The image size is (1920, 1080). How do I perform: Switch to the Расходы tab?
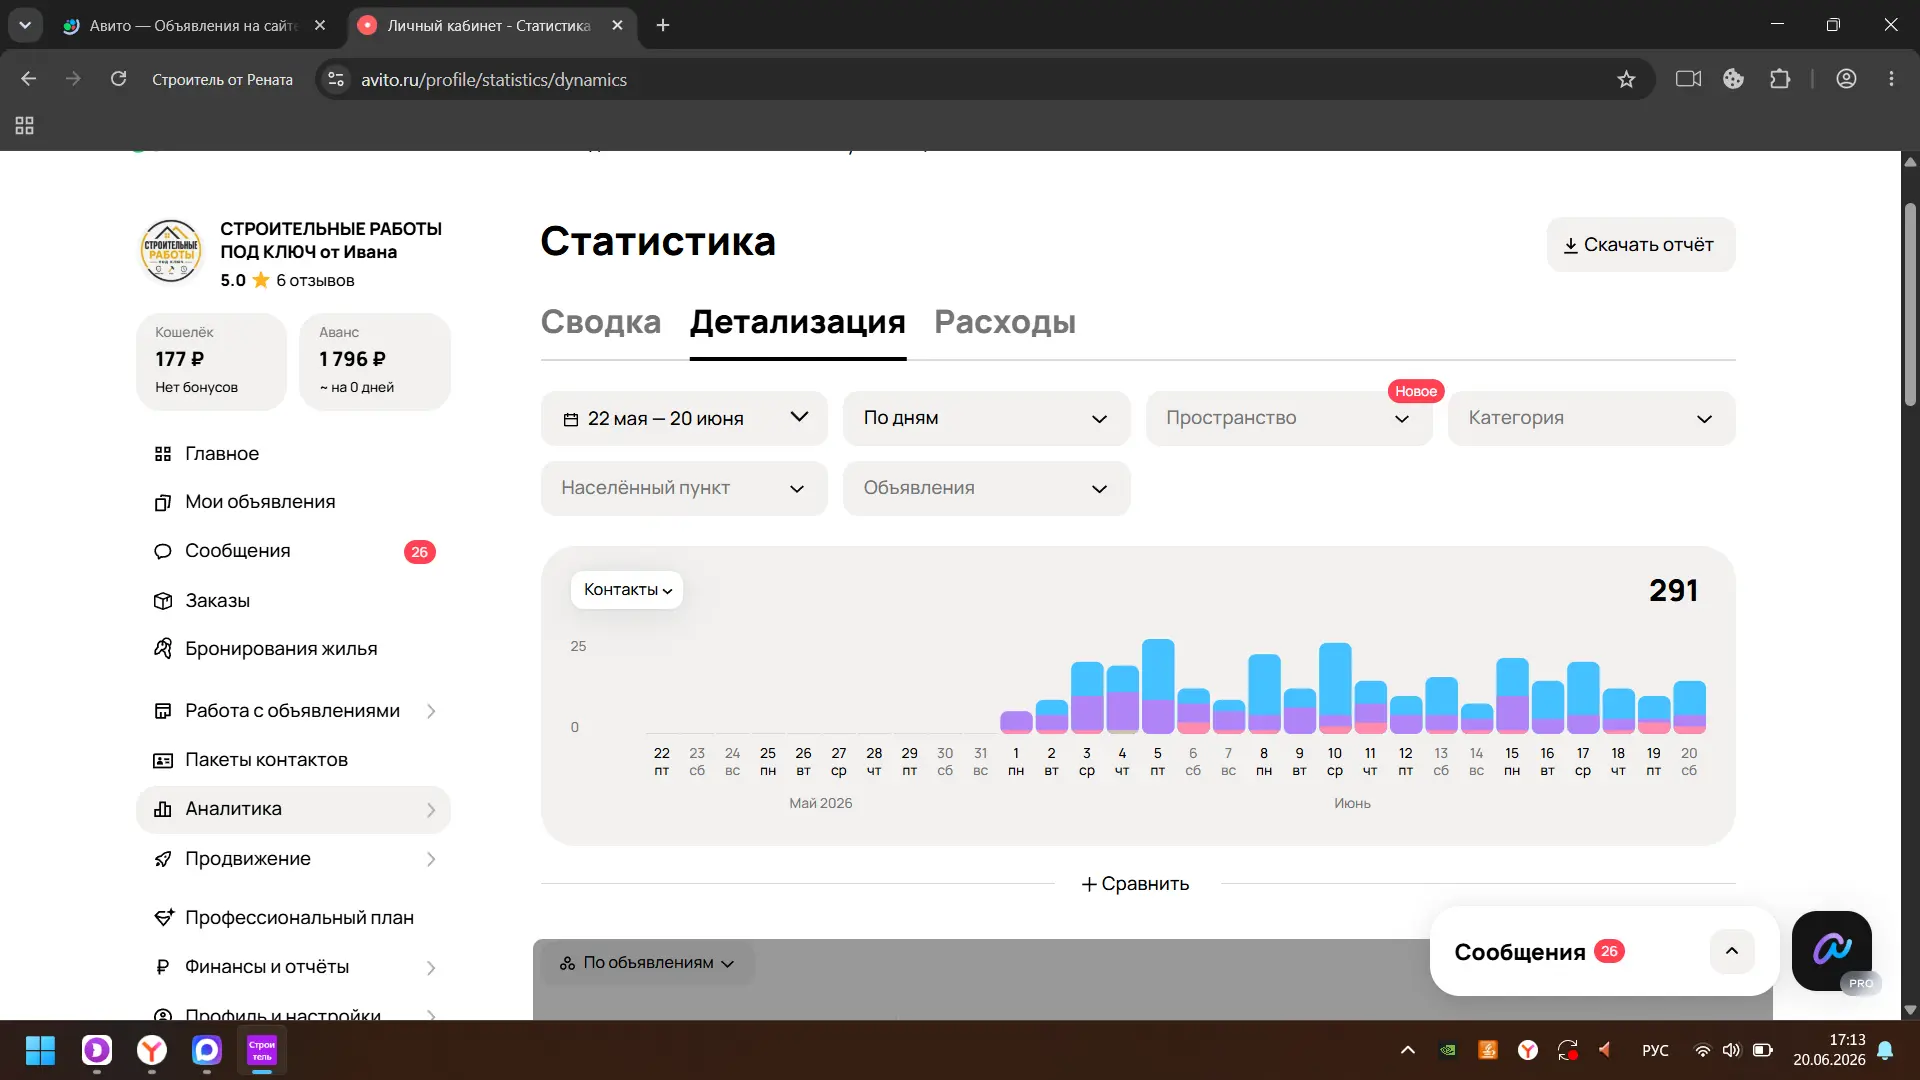pos(1005,322)
